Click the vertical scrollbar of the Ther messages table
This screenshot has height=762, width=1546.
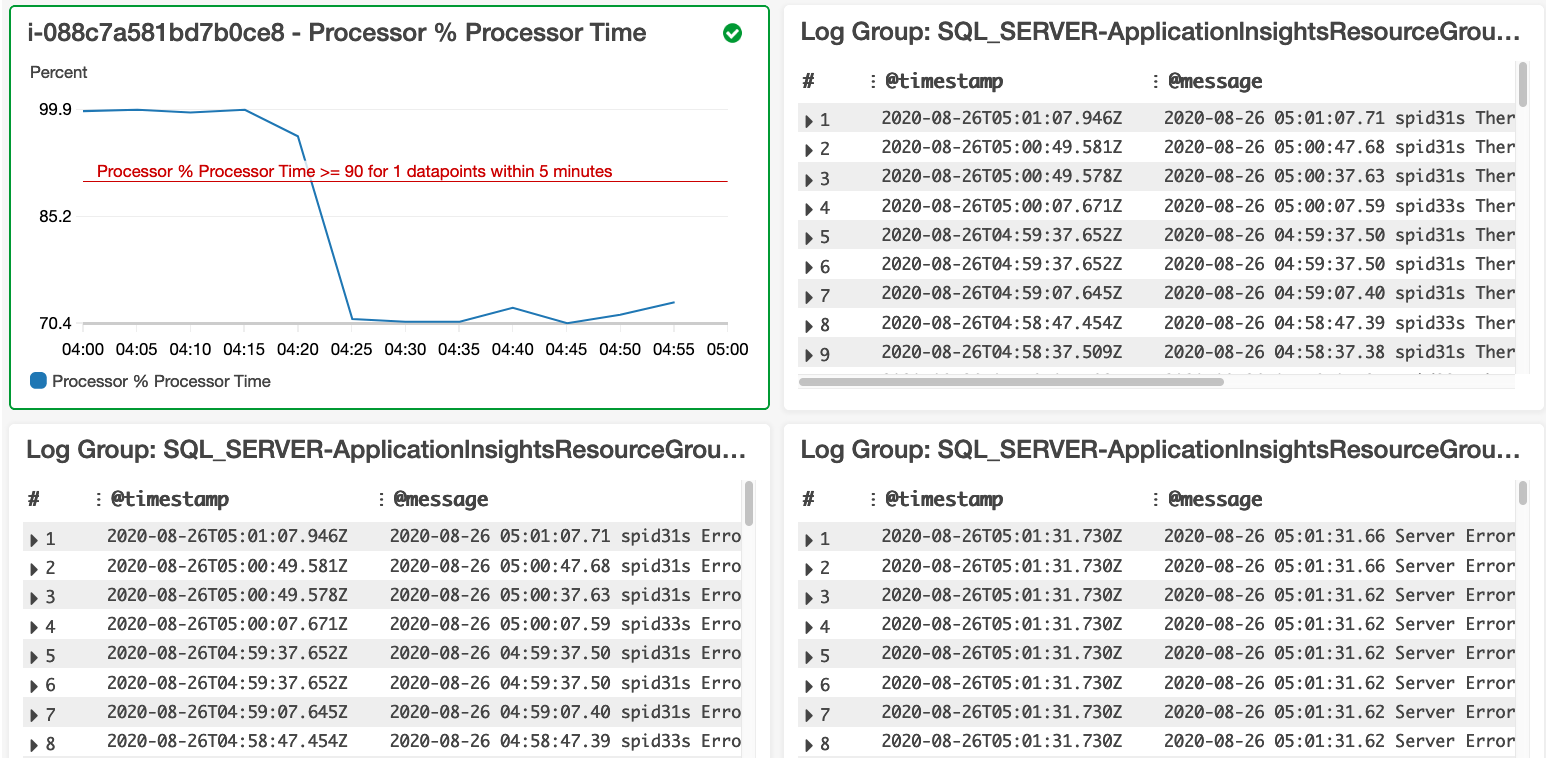tap(1523, 84)
